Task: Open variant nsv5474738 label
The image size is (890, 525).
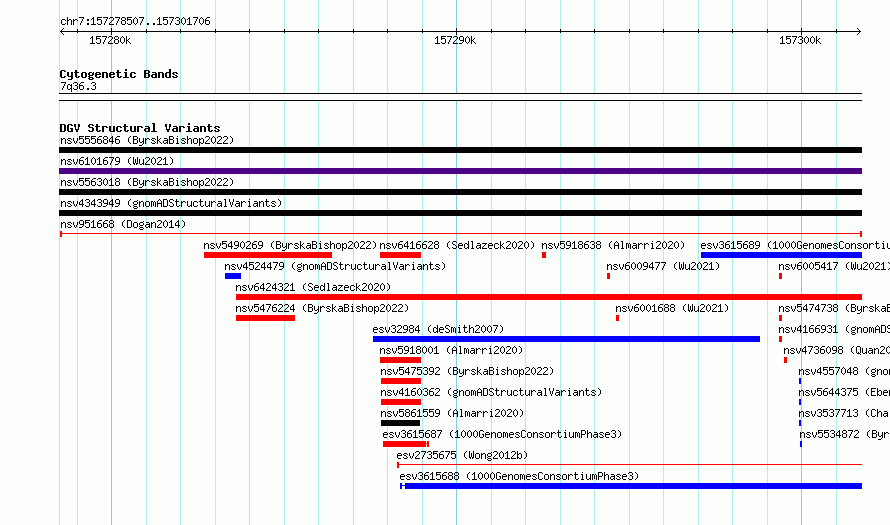Action: [834, 308]
